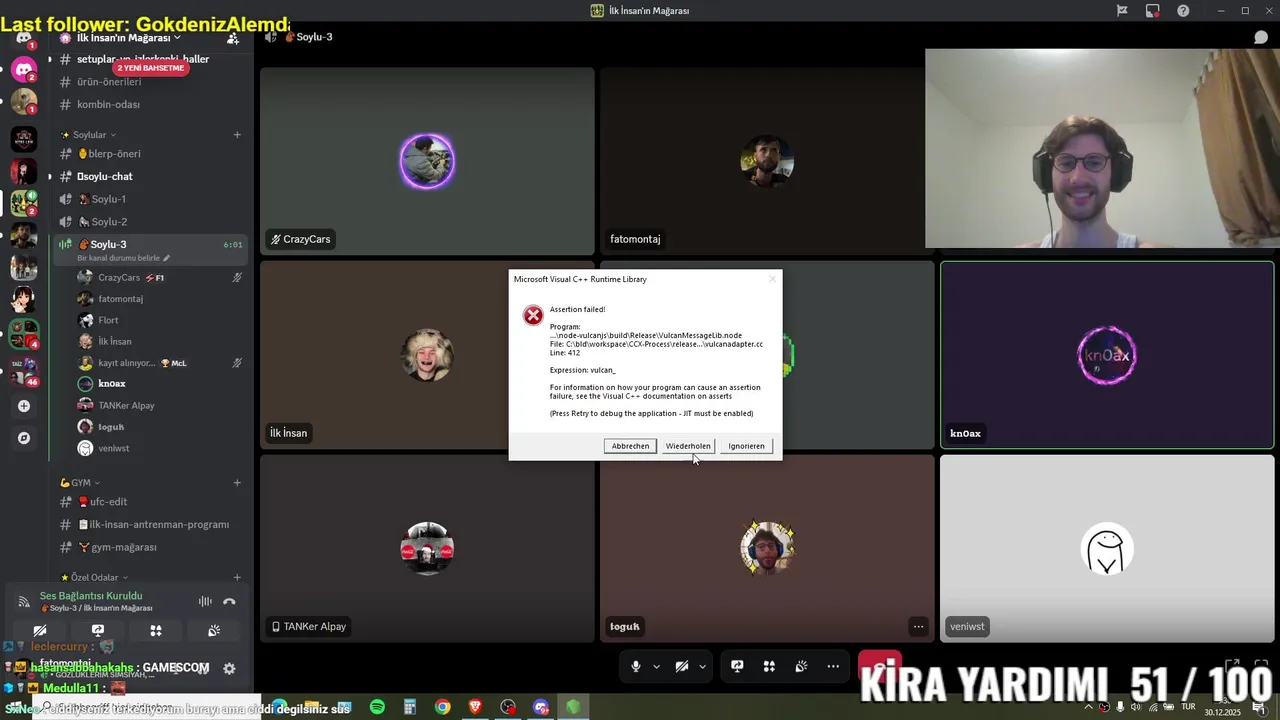
Task: Show hidden system tray icons arrow
Action: click(x=1089, y=707)
